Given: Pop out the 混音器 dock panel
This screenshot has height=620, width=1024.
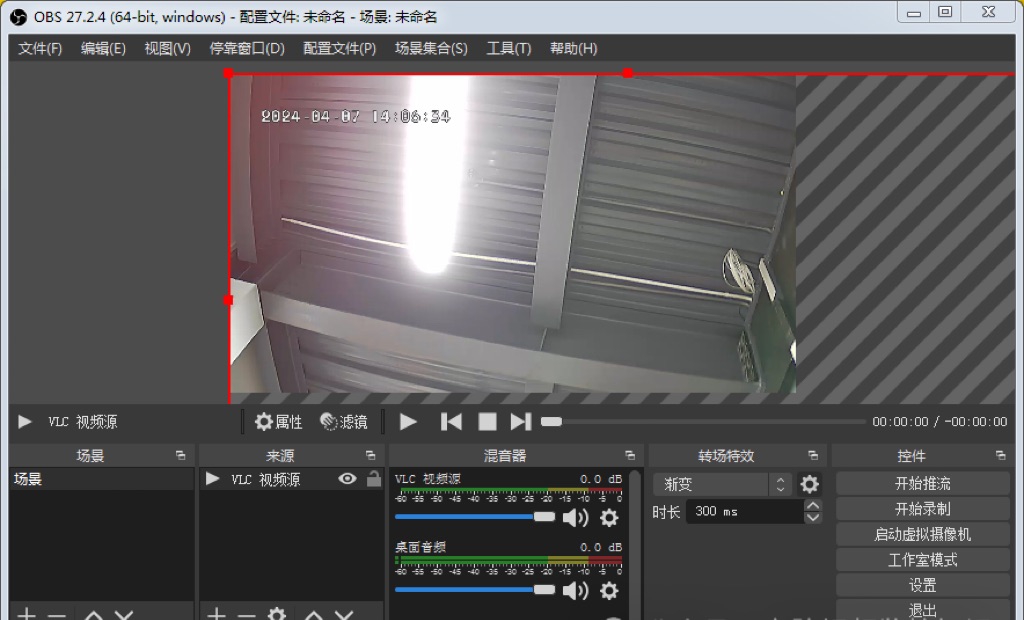Looking at the screenshot, I should coord(630,456).
